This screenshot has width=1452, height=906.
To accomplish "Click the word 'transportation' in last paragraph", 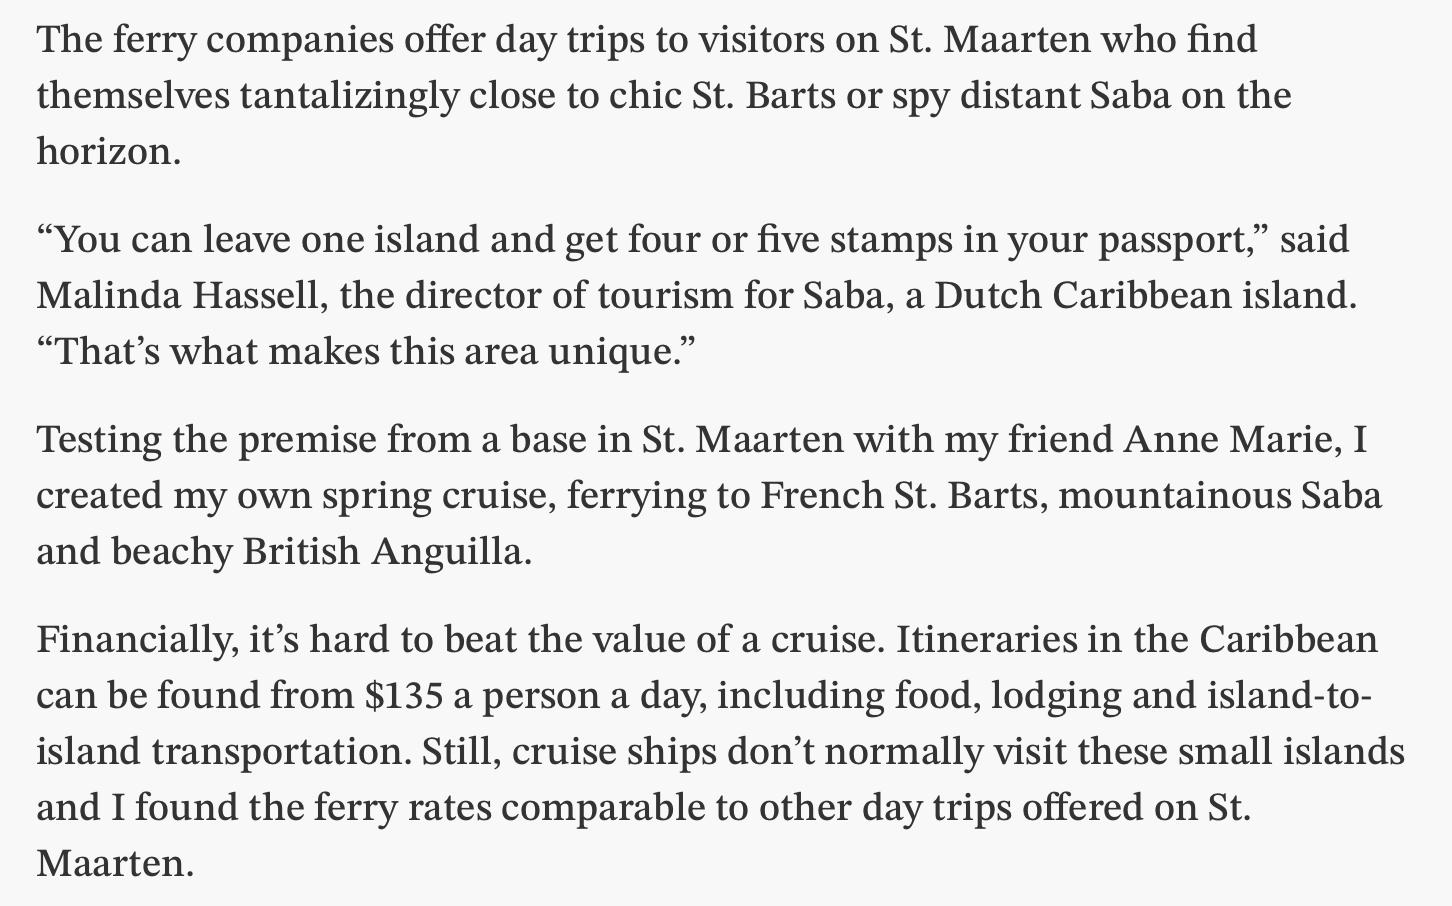I will (280, 751).
